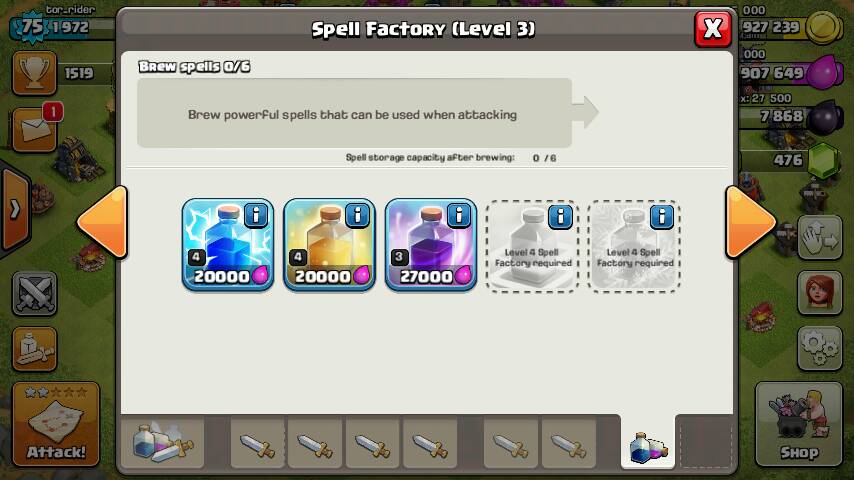The height and width of the screenshot is (480, 854).
Task: Select the first barracks sword tab
Action: pos(258,443)
